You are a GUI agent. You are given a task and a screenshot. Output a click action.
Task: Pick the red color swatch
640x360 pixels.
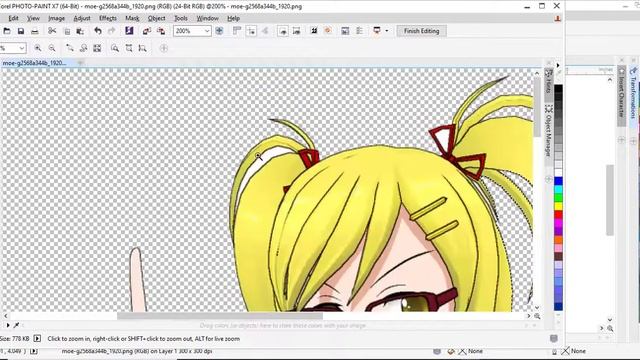558,214
